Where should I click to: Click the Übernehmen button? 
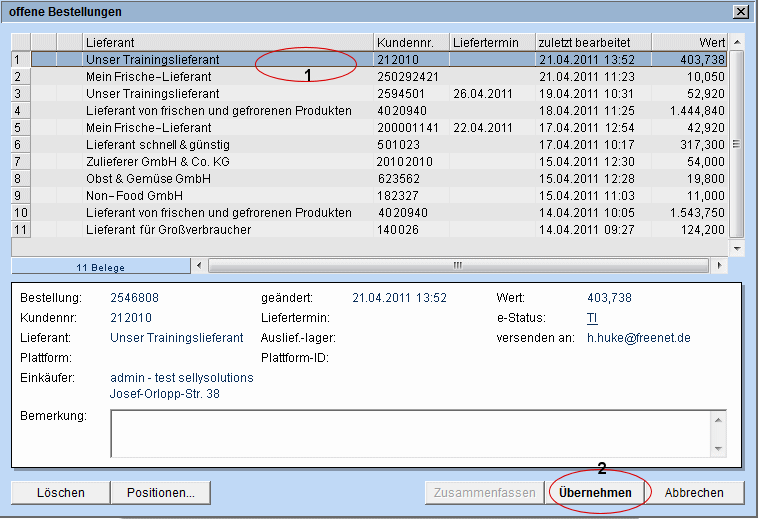point(595,493)
